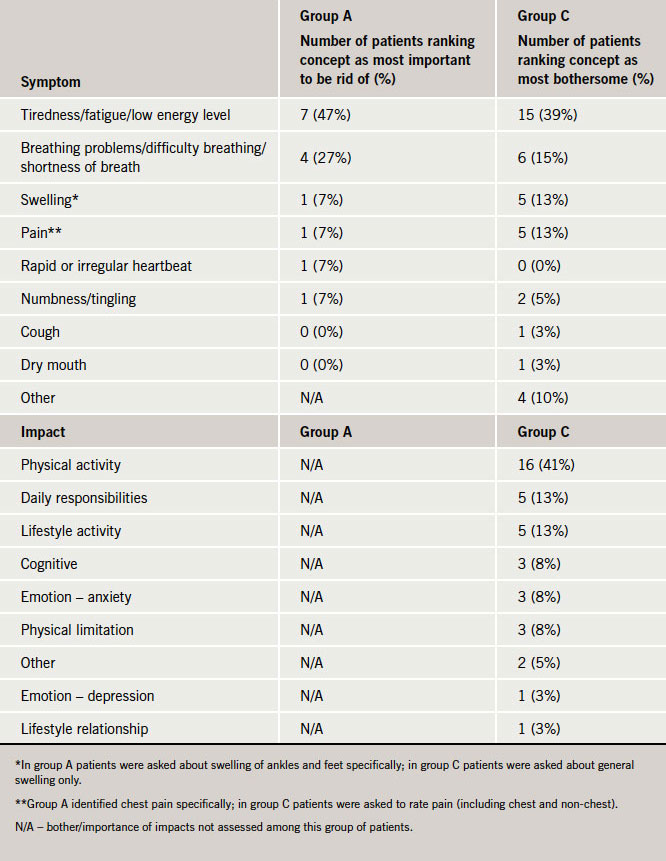Click the Cough symptom label
The image size is (666, 861).
[x=40, y=332]
